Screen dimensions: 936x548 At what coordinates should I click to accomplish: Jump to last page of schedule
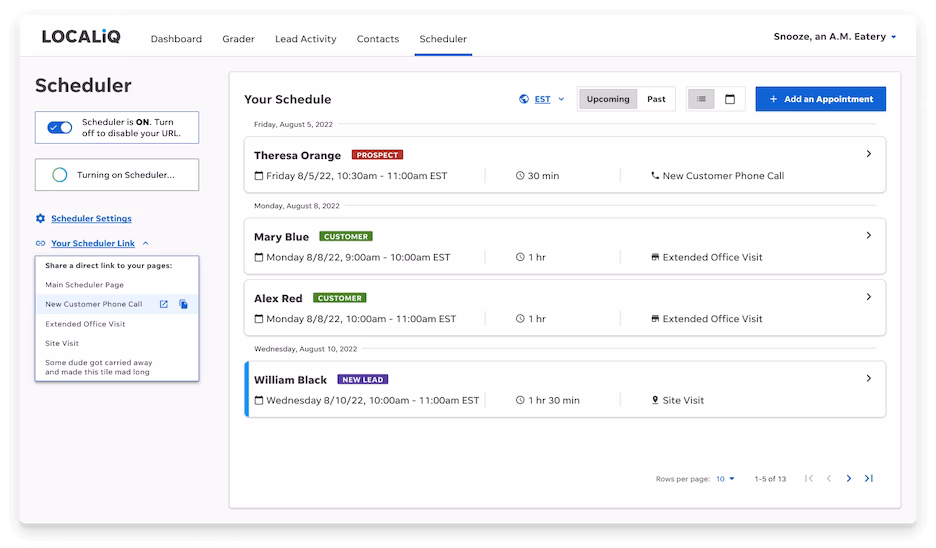tap(869, 479)
